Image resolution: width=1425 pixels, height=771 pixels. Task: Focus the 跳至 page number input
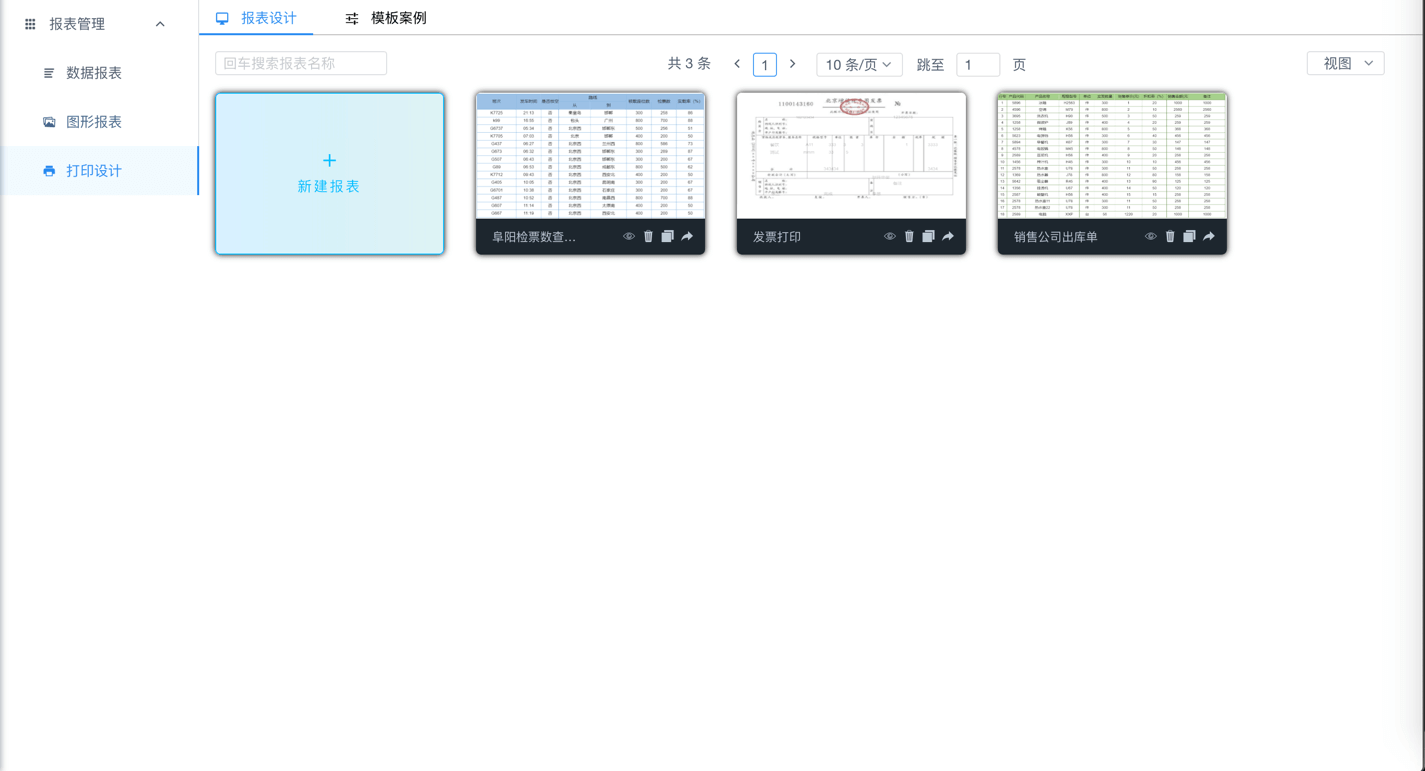pos(978,65)
